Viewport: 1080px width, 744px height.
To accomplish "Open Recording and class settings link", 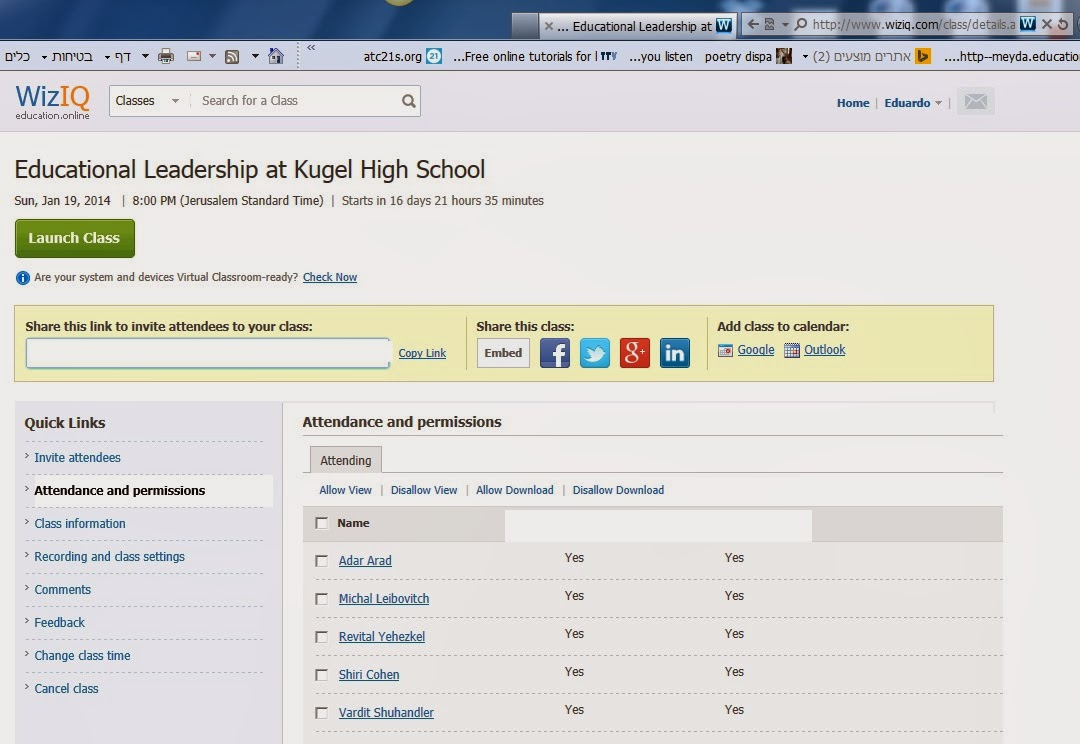I will 110,557.
